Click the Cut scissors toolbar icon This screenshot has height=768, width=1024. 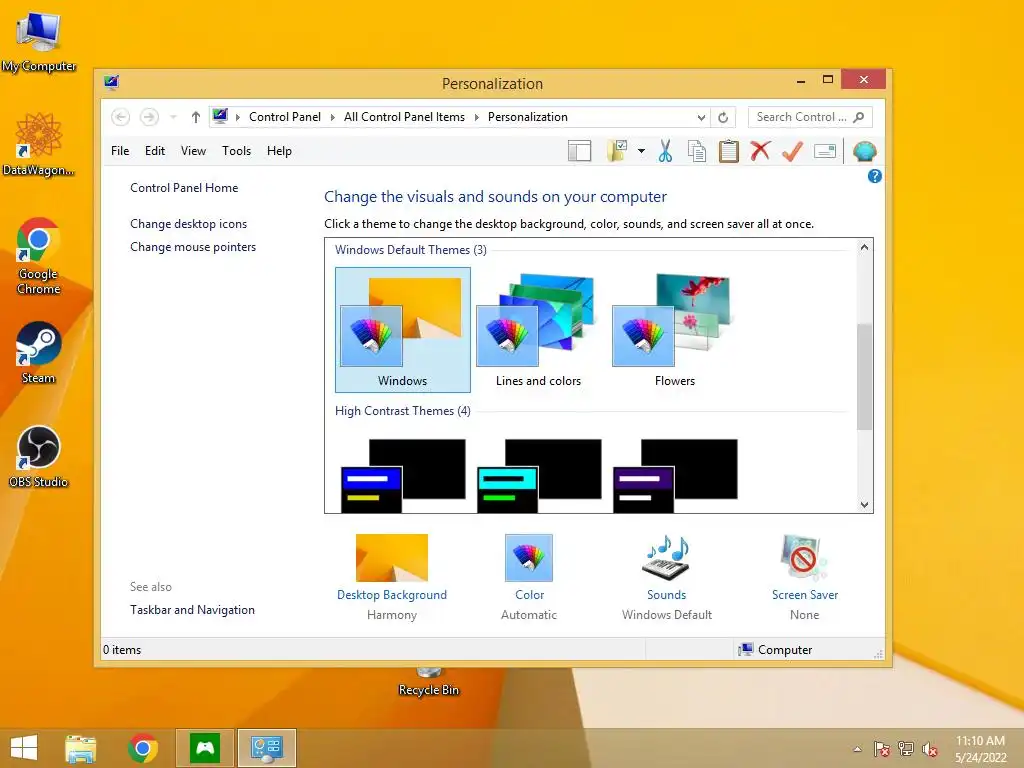click(665, 151)
